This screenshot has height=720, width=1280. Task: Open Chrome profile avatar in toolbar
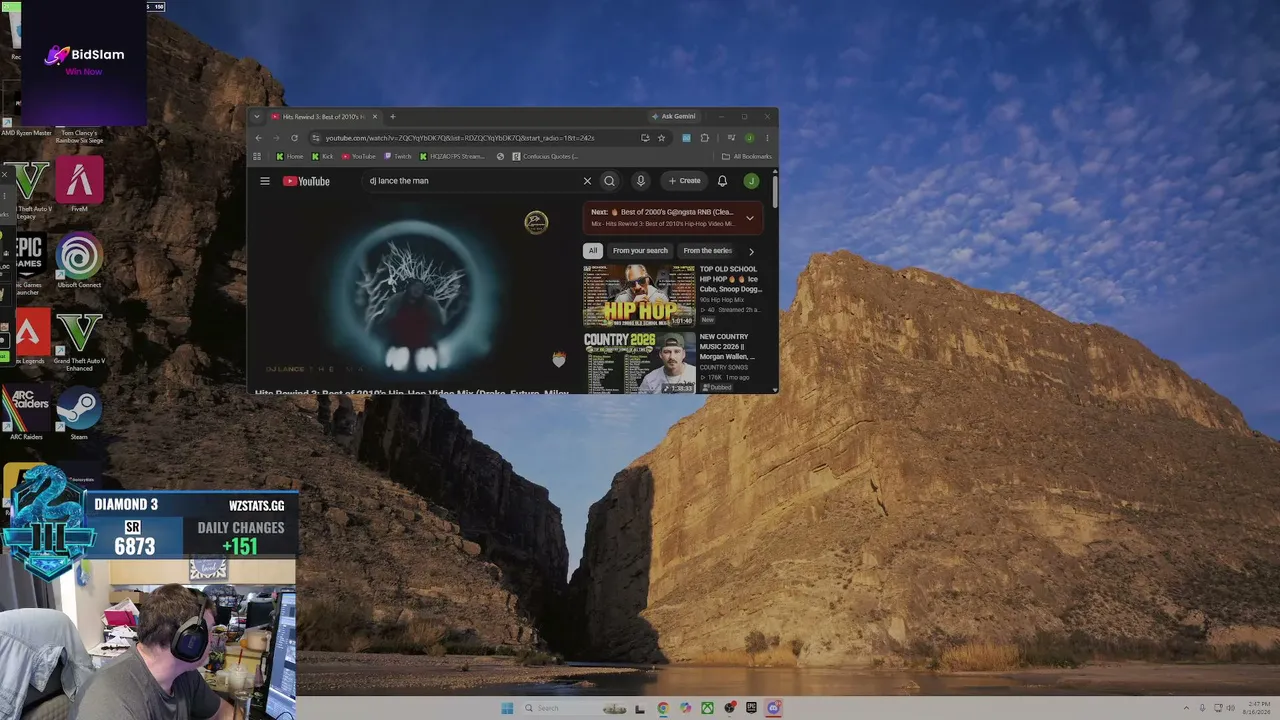750,138
